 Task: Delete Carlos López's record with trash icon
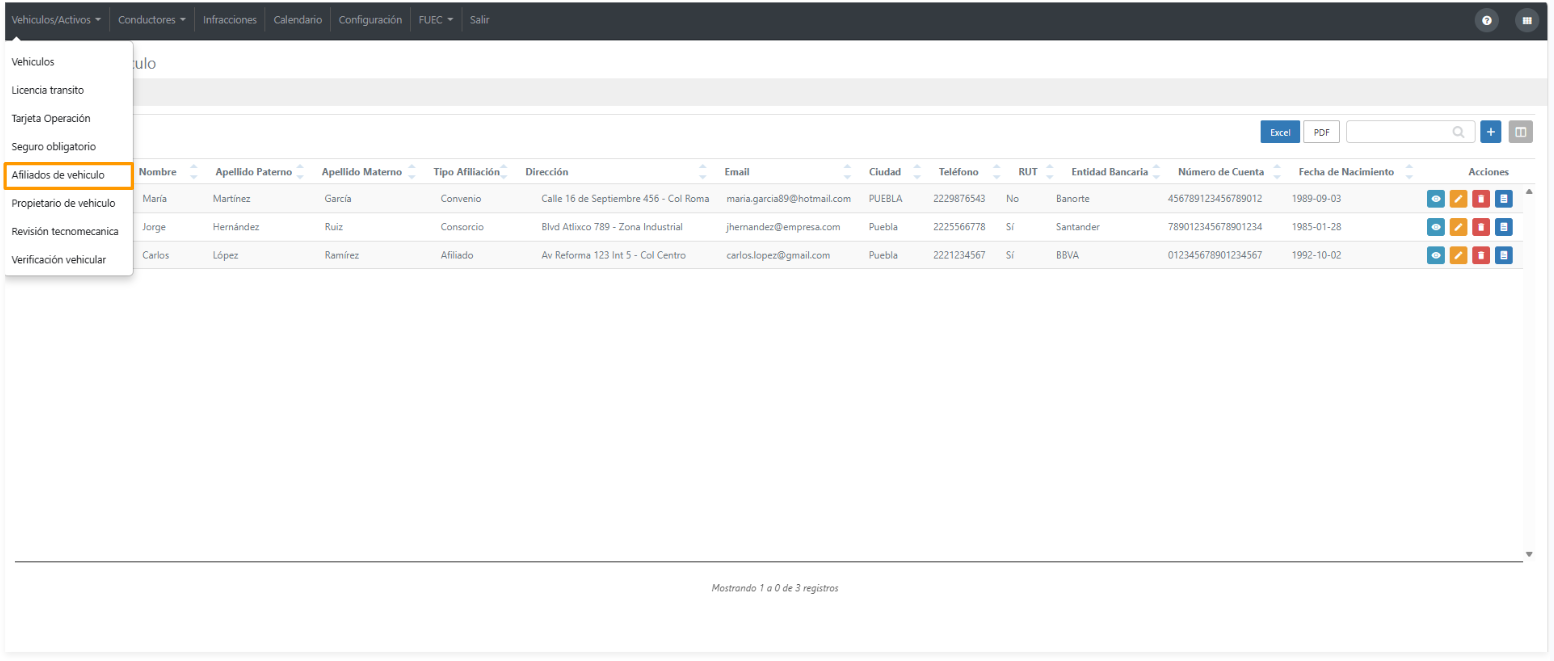pyautogui.click(x=1481, y=255)
